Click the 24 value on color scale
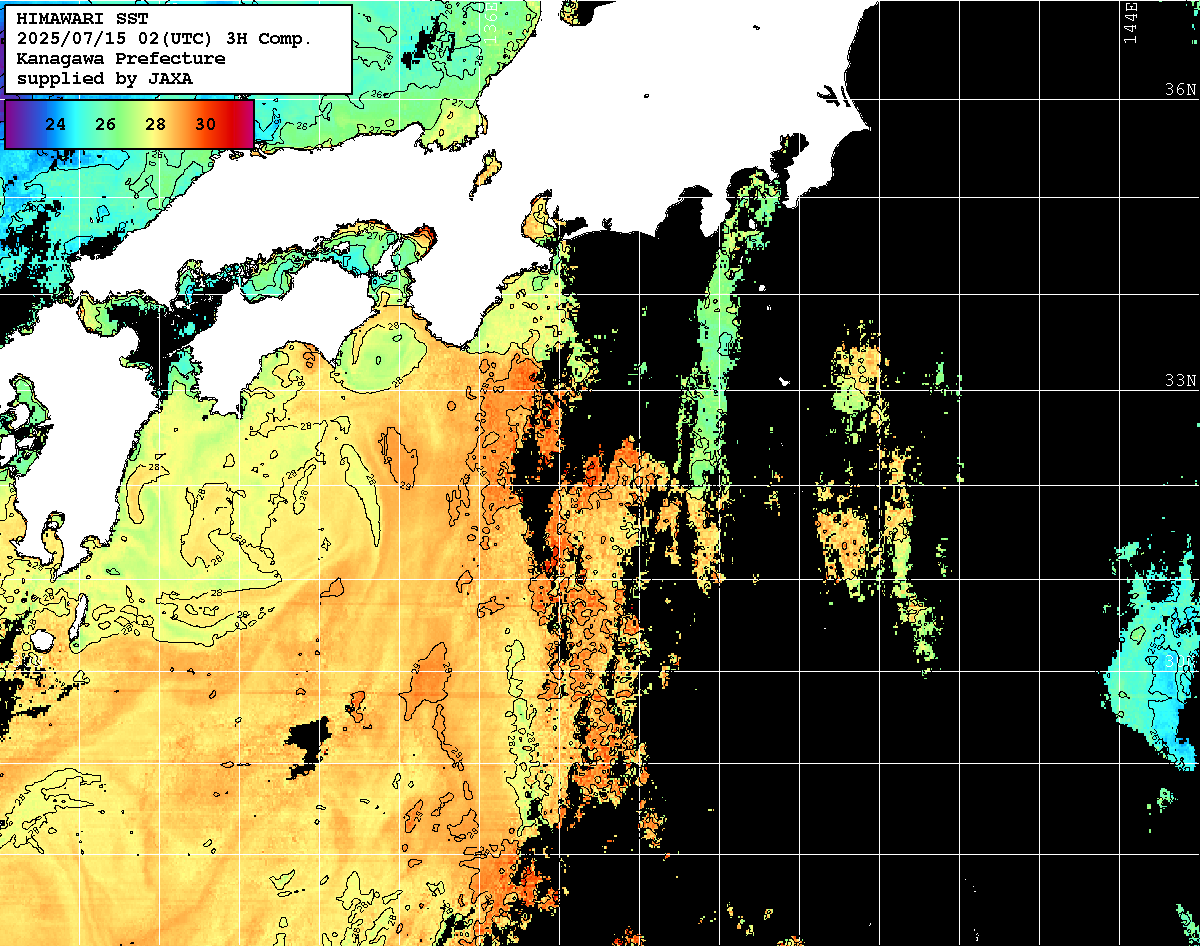This screenshot has height=946, width=1200. coord(57,125)
